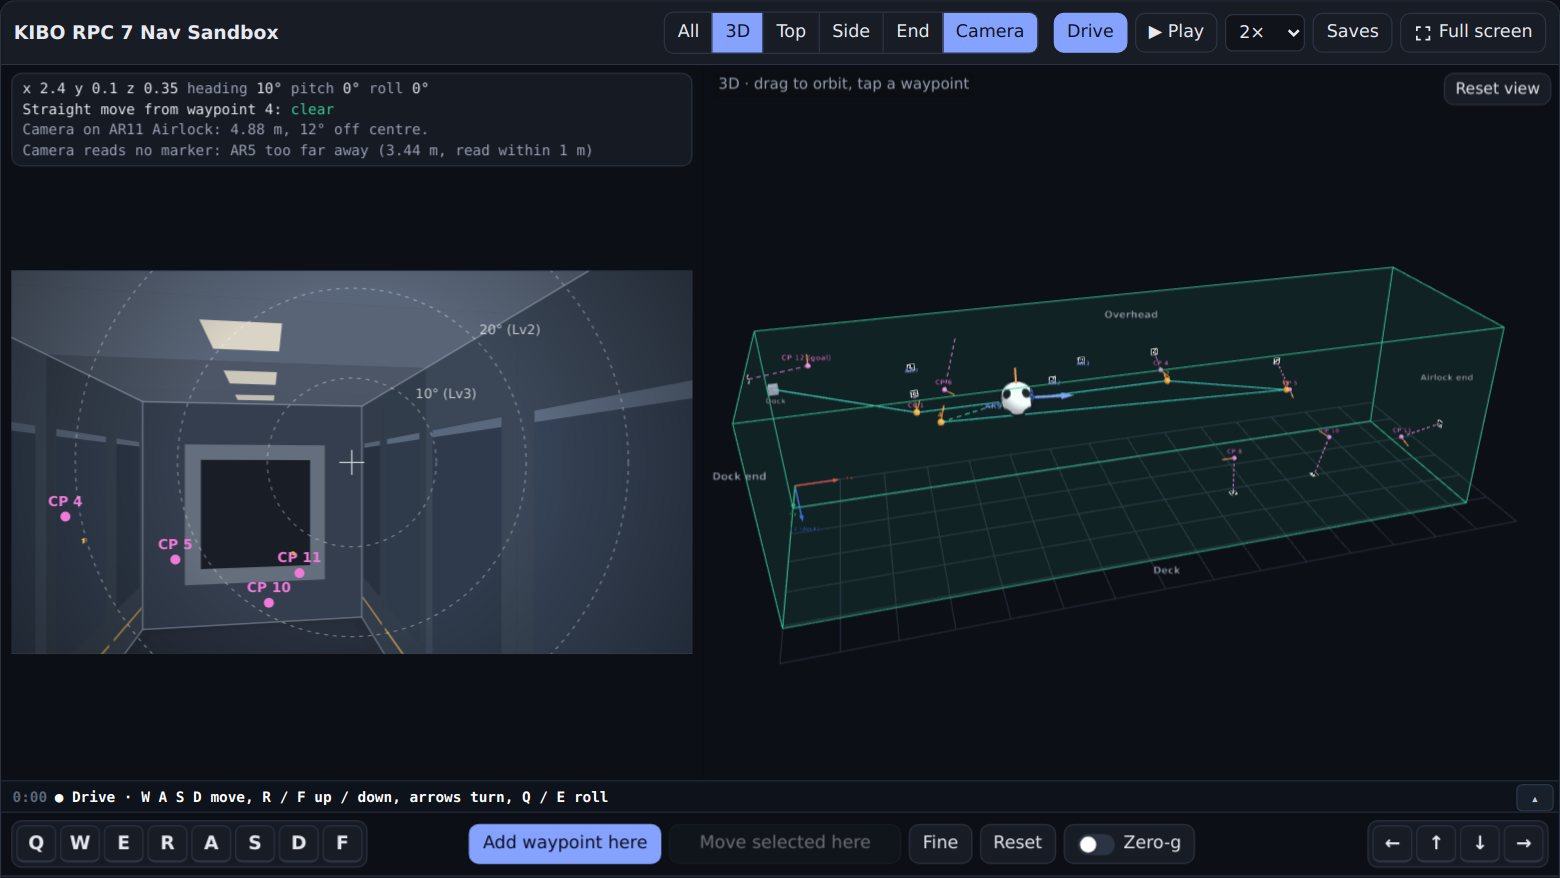Click the CP 4 dot in camera view
1560x878 pixels.
[x=65, y=517]
